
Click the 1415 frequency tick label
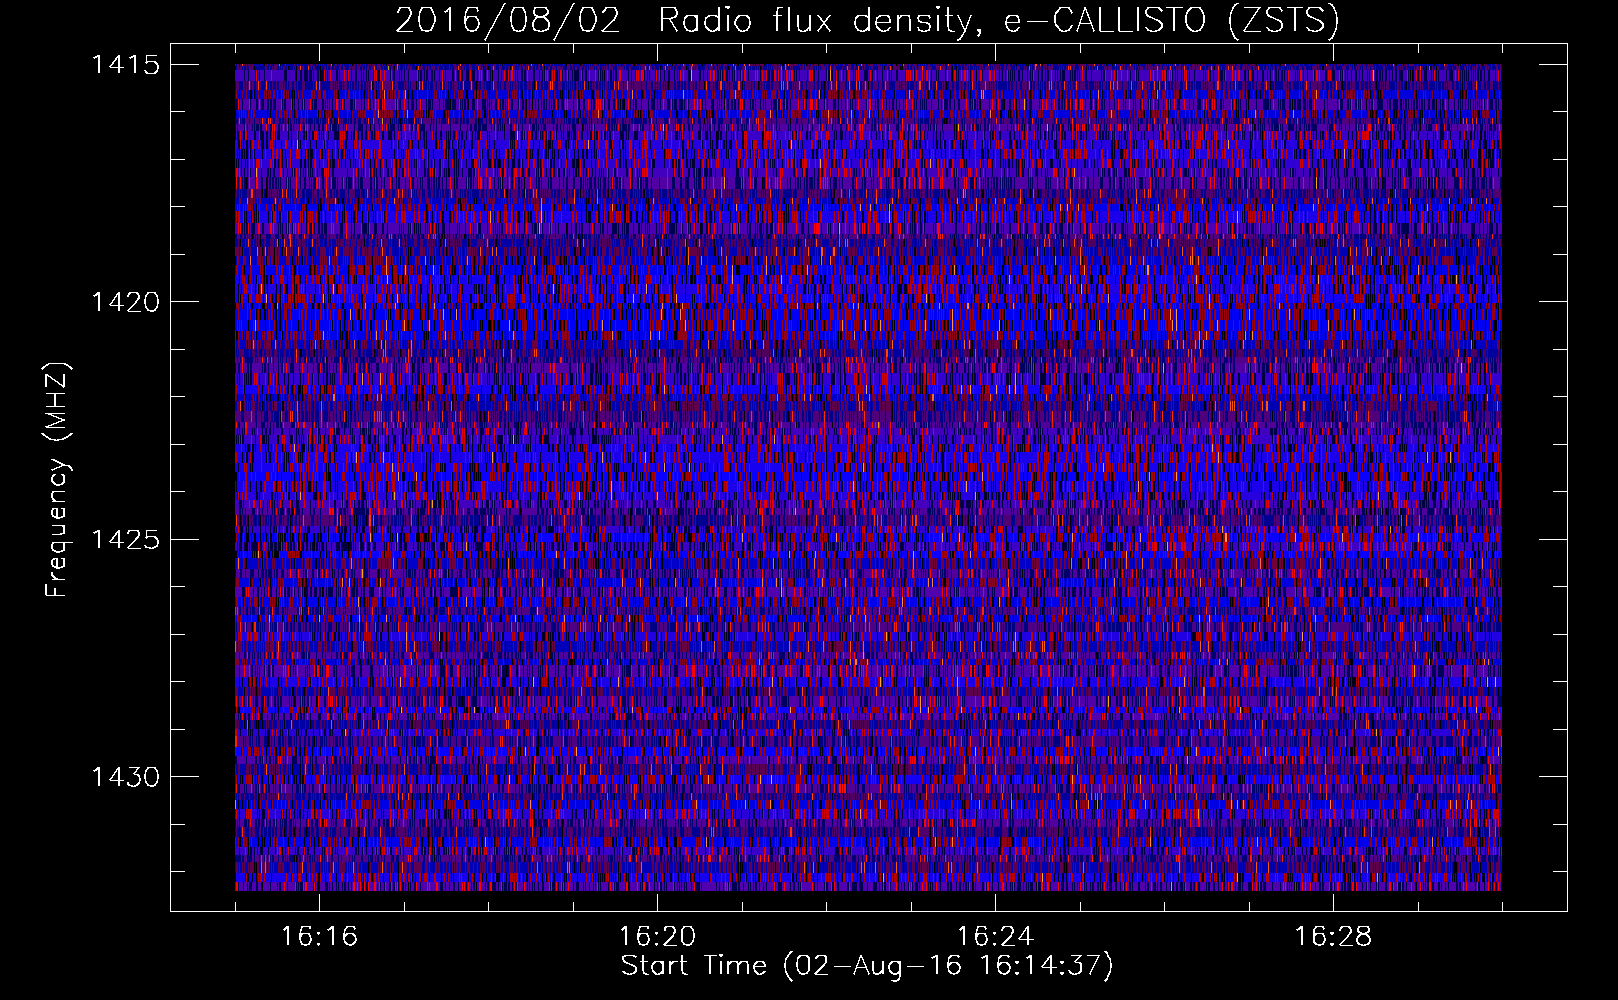(x=126, y=65)
